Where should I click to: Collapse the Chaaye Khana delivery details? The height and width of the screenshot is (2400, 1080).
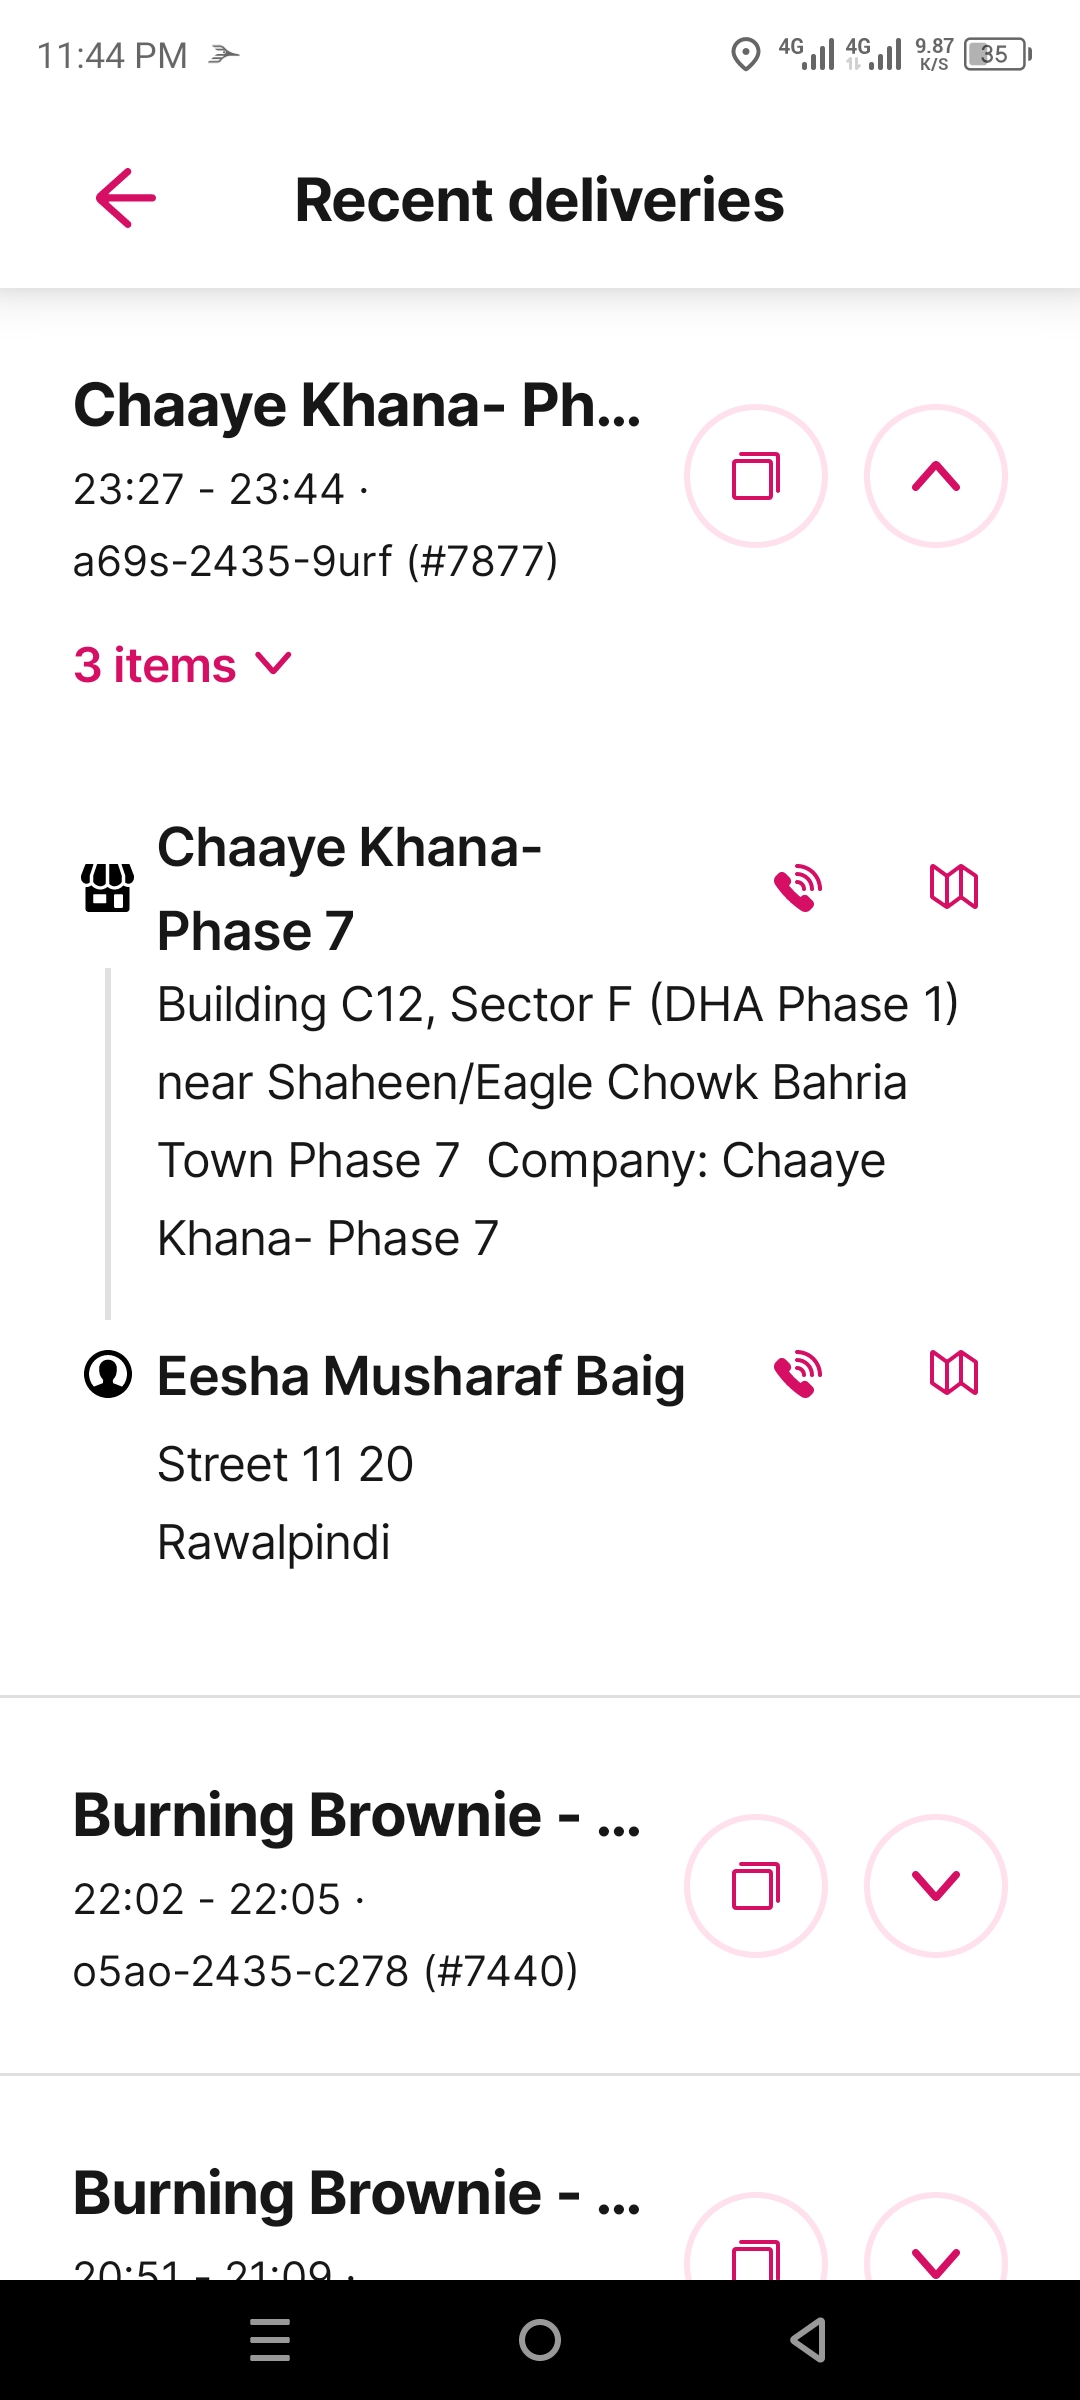click(x=936, y=476)
